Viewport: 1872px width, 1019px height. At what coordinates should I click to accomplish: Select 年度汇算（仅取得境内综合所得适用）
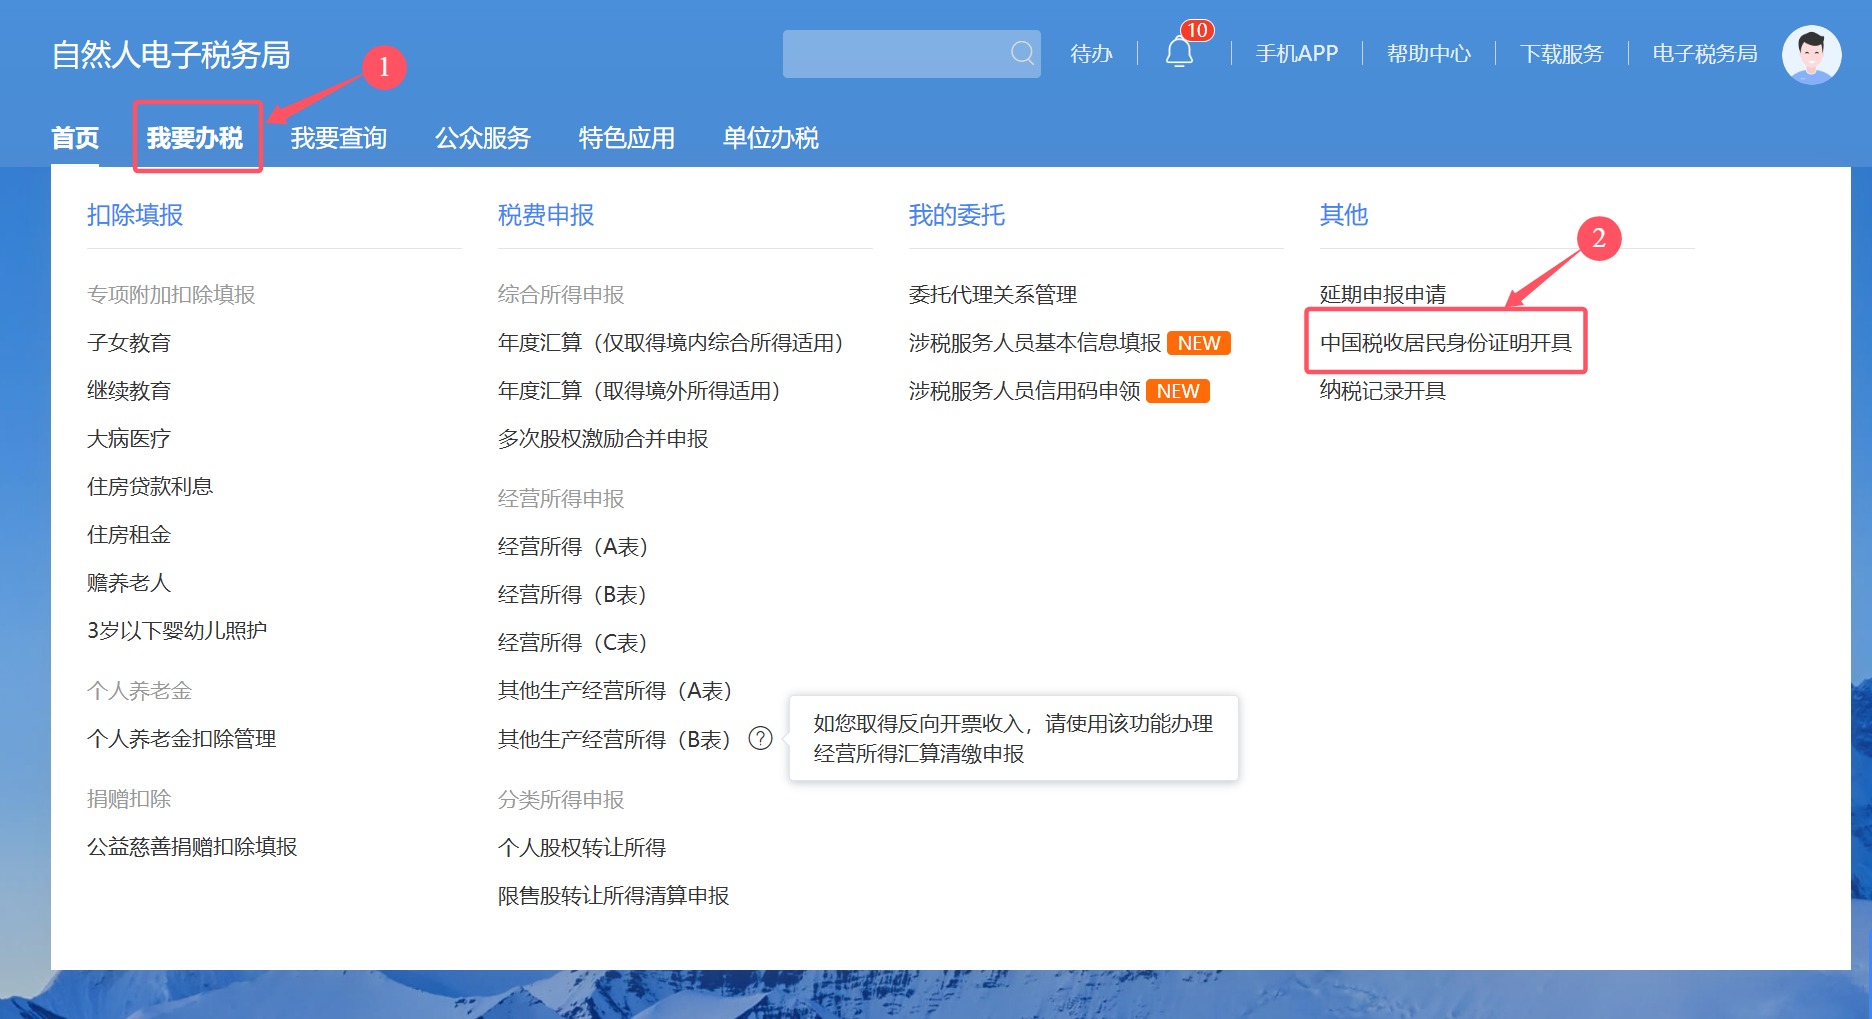(670, 343)
